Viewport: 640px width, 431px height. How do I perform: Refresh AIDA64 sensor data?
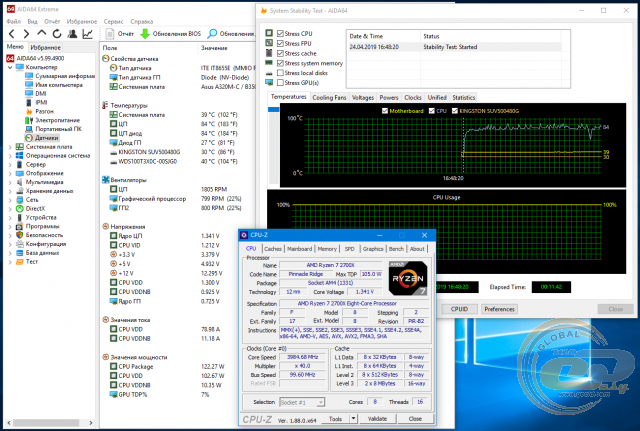coord(57,34)
